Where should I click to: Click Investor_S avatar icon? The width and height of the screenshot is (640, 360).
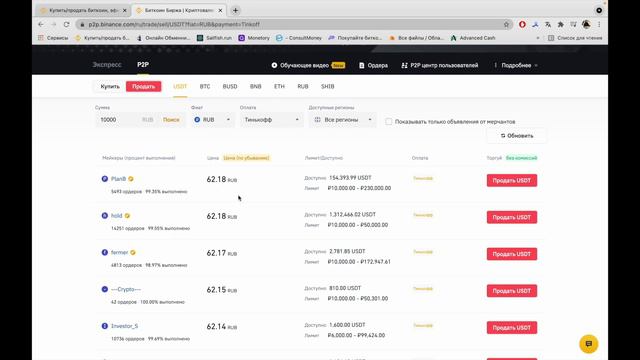(x=104, y=326)
